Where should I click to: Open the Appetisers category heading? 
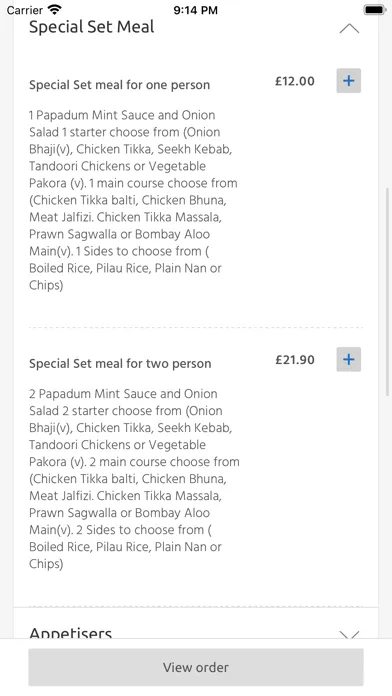pyautogui.click(x=71, y=632)
